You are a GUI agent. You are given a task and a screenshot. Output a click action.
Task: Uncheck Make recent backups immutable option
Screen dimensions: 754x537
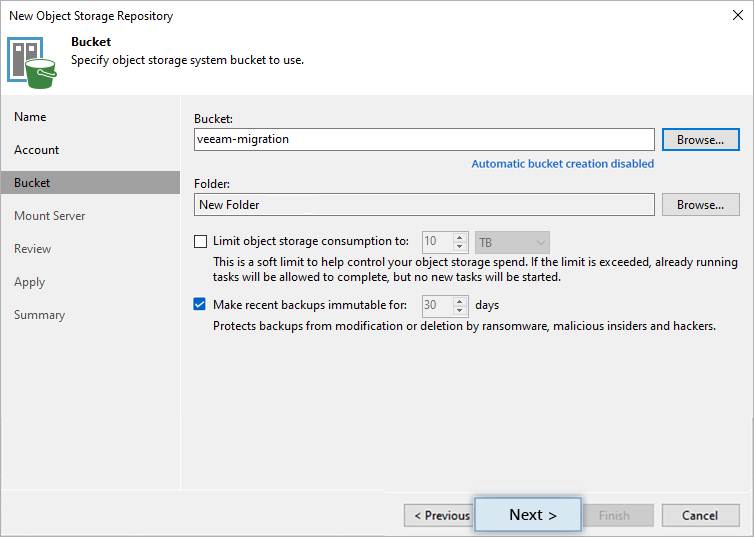click(x=200, y=304)
